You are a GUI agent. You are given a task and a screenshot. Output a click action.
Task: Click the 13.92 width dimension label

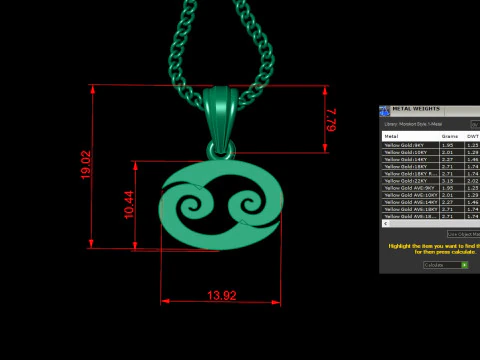click(x=222, y=295)
